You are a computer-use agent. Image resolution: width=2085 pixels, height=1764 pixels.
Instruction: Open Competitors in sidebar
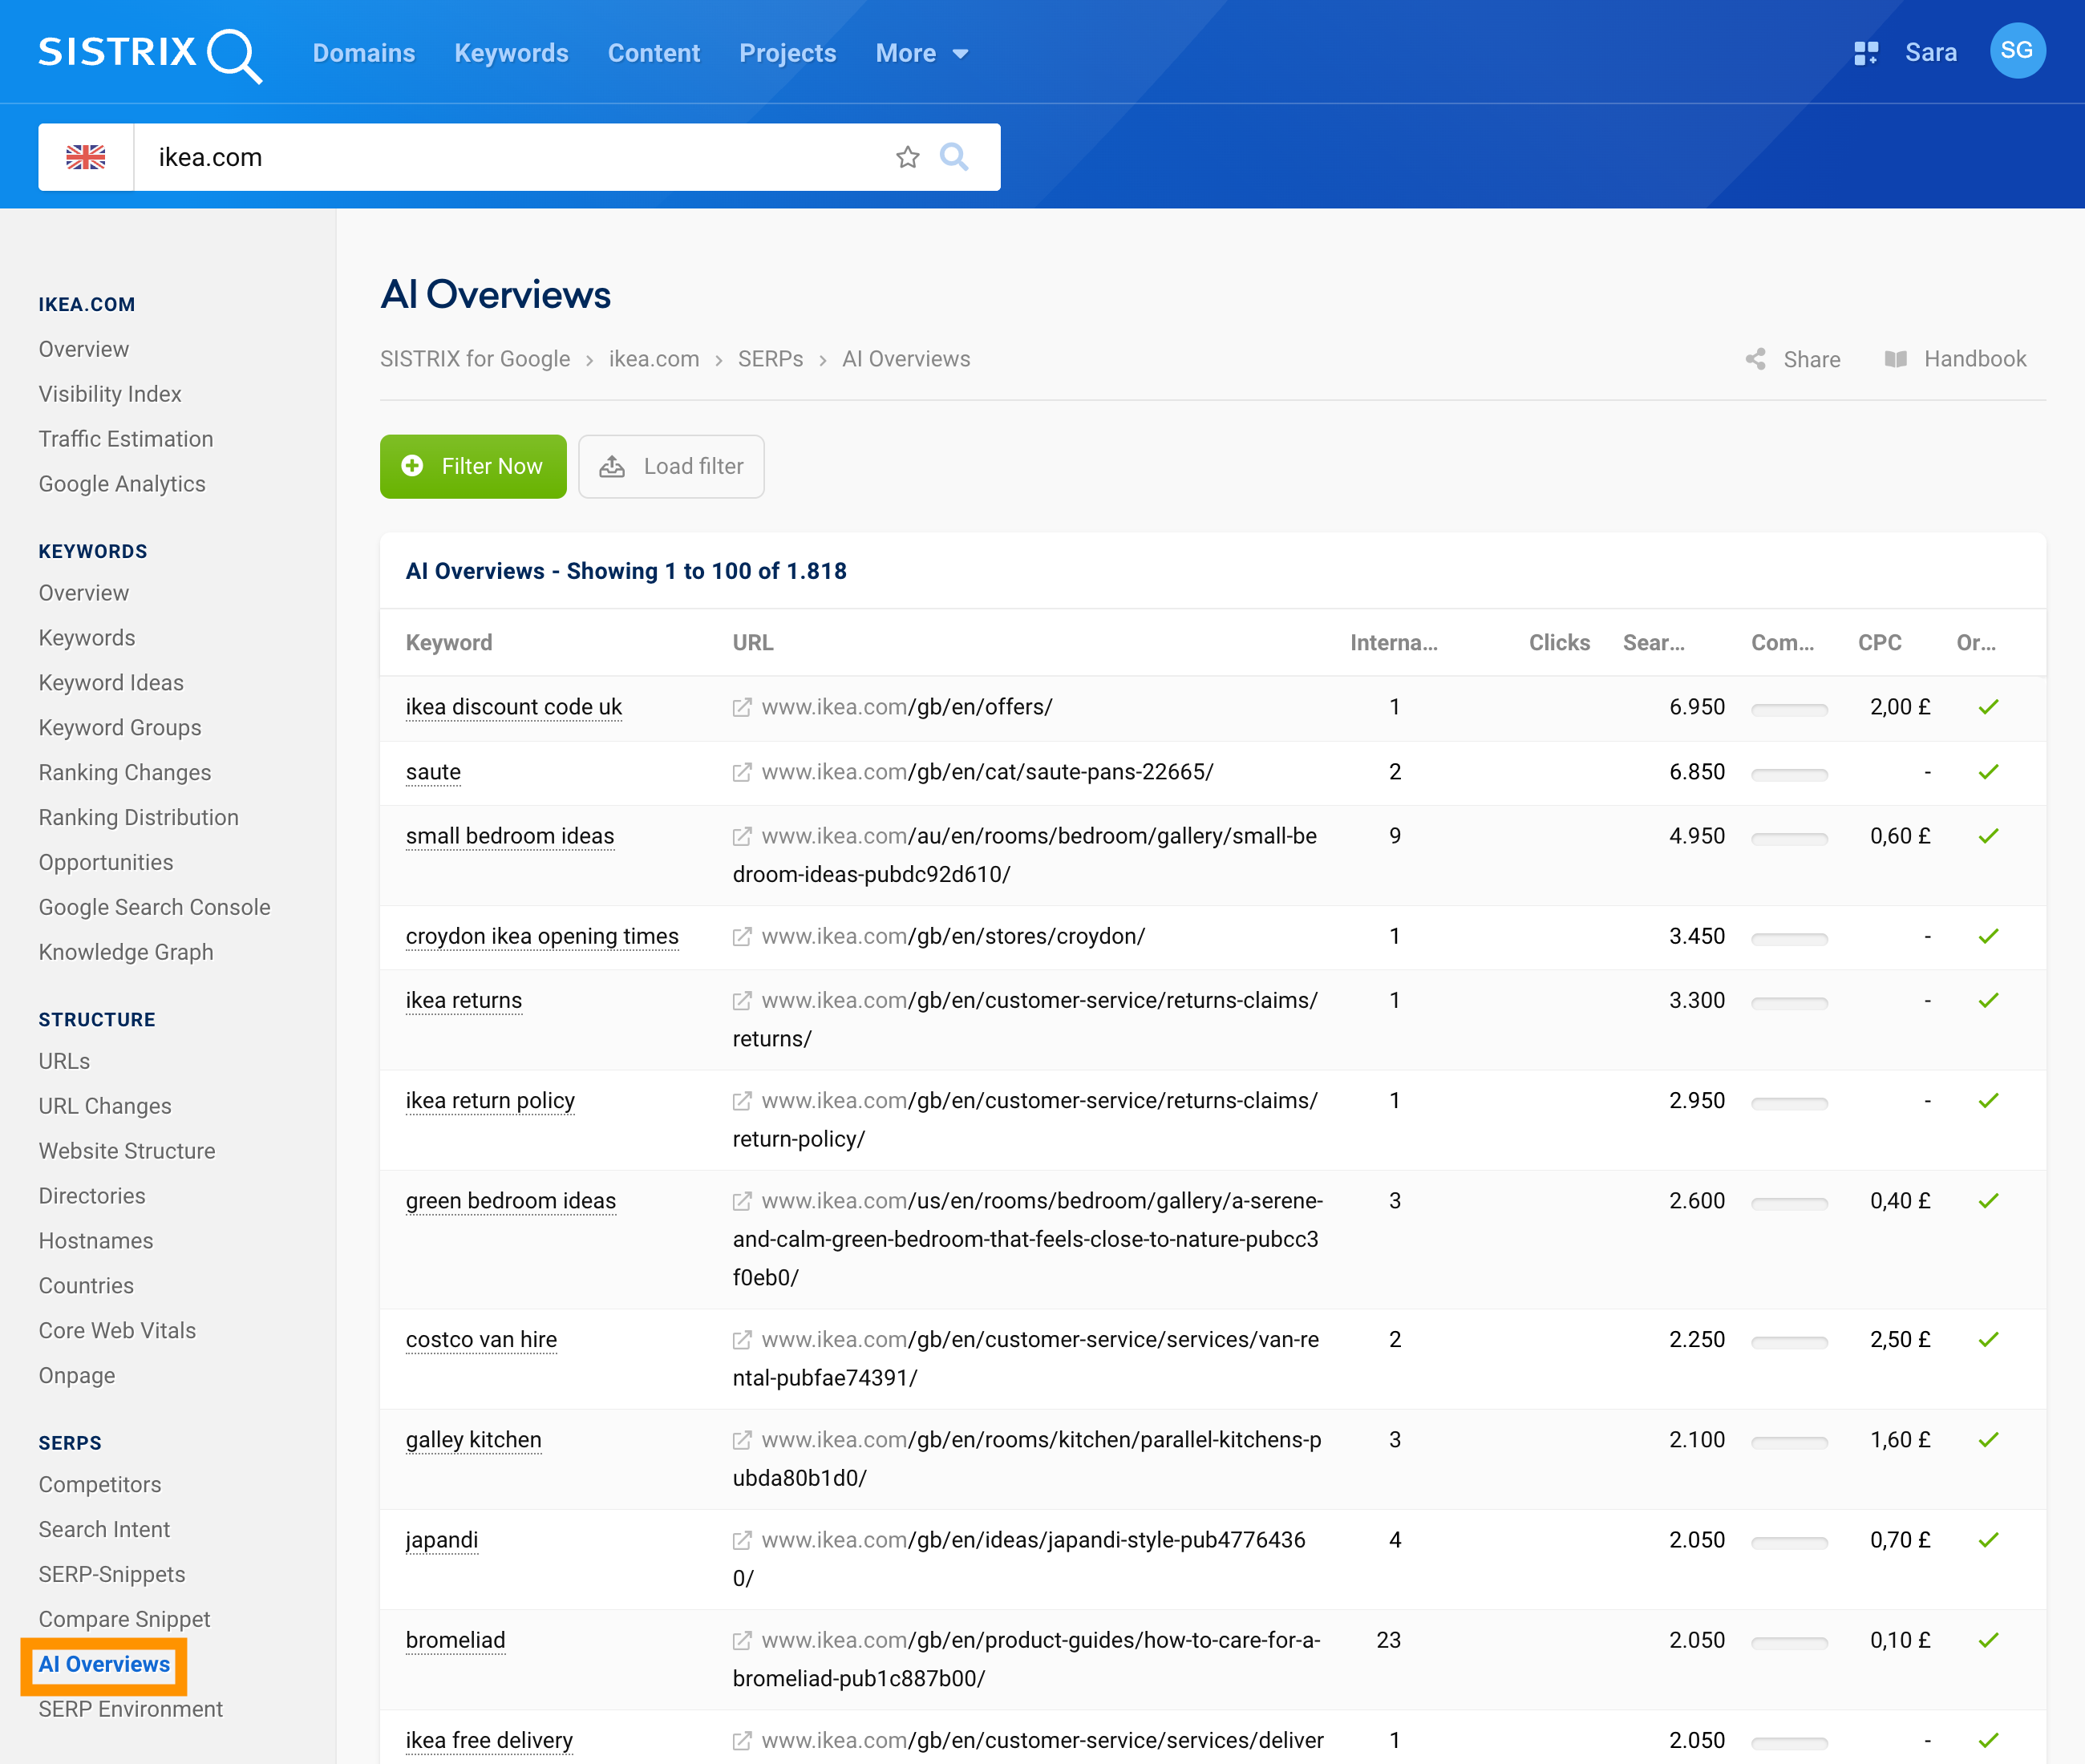click(x=100, y=1485)
